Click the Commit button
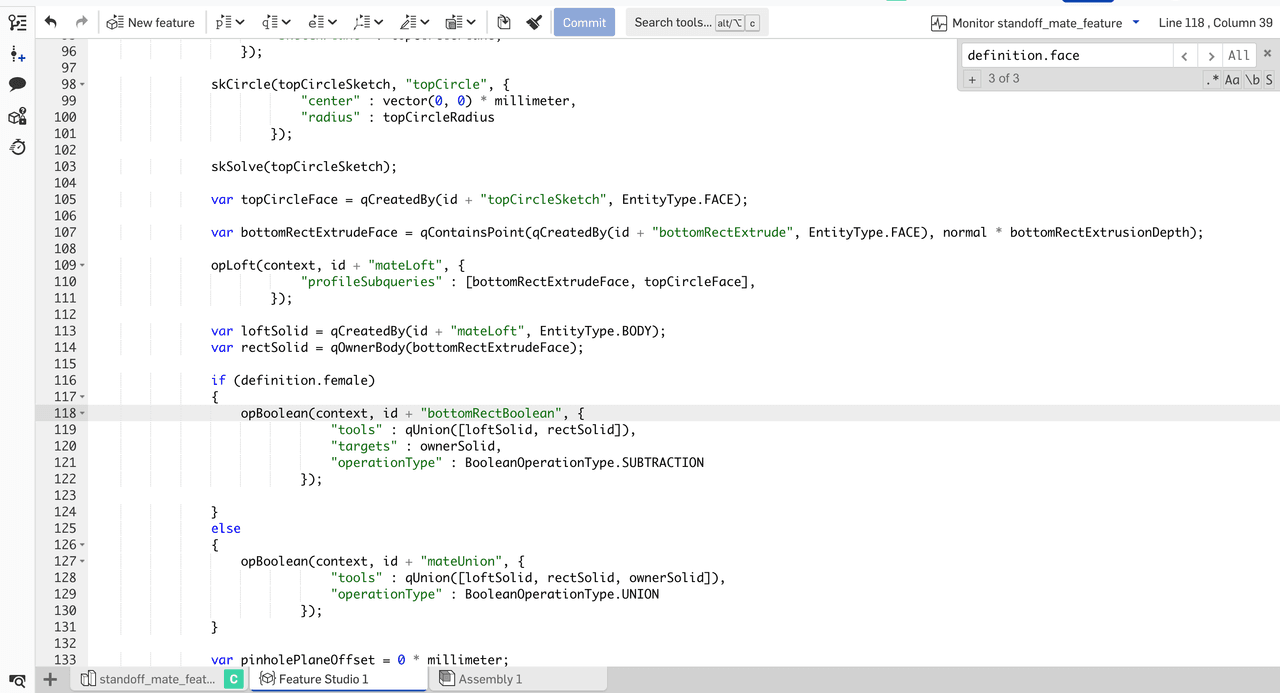 click(x=584, y=22)
